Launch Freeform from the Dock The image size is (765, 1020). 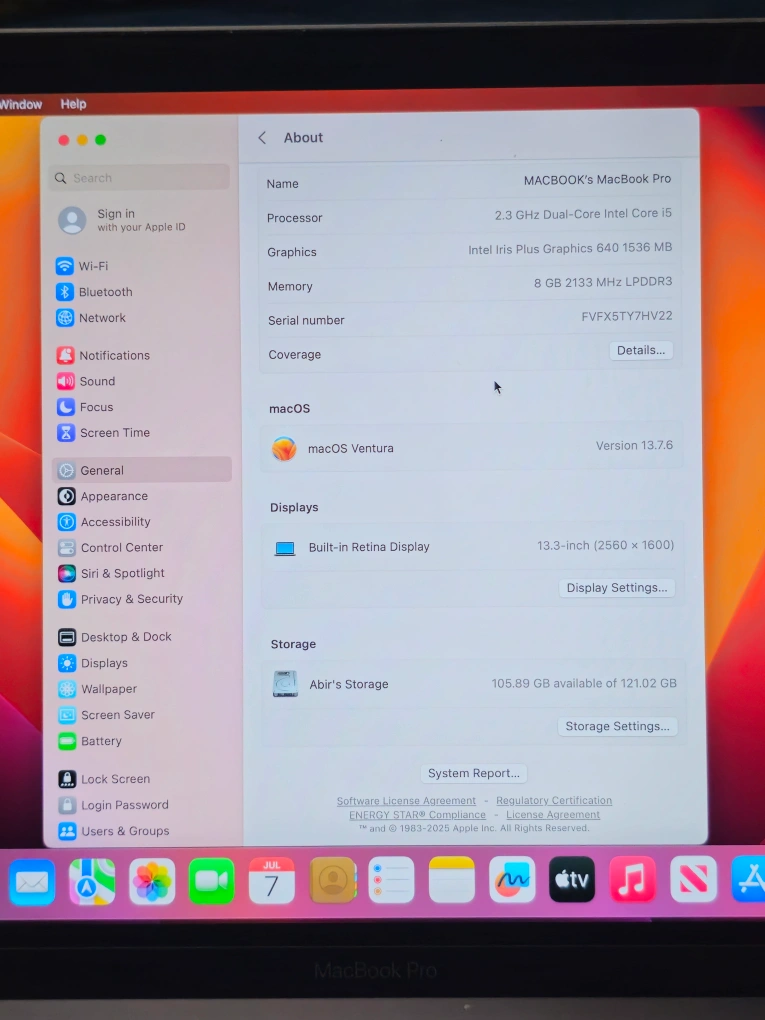(512, 879)
